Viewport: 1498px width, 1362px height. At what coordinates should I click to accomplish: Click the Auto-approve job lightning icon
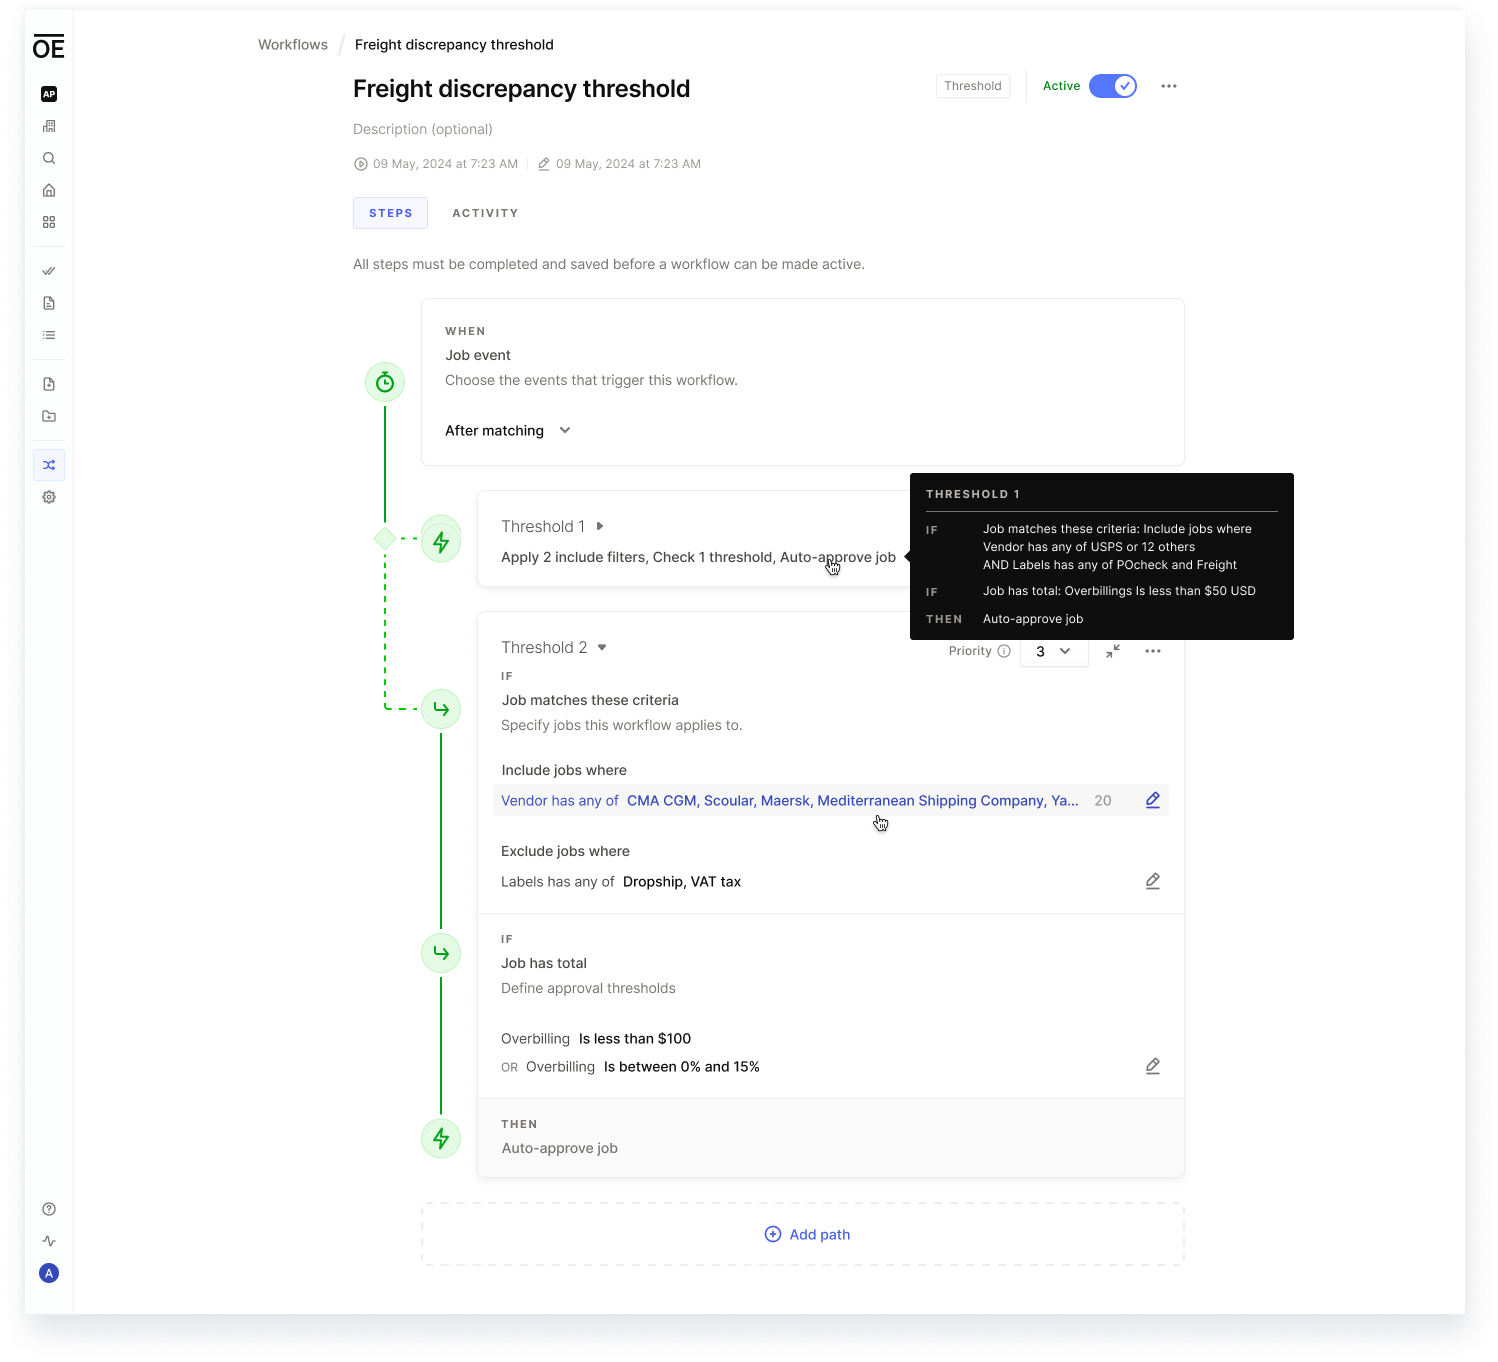441,1138
